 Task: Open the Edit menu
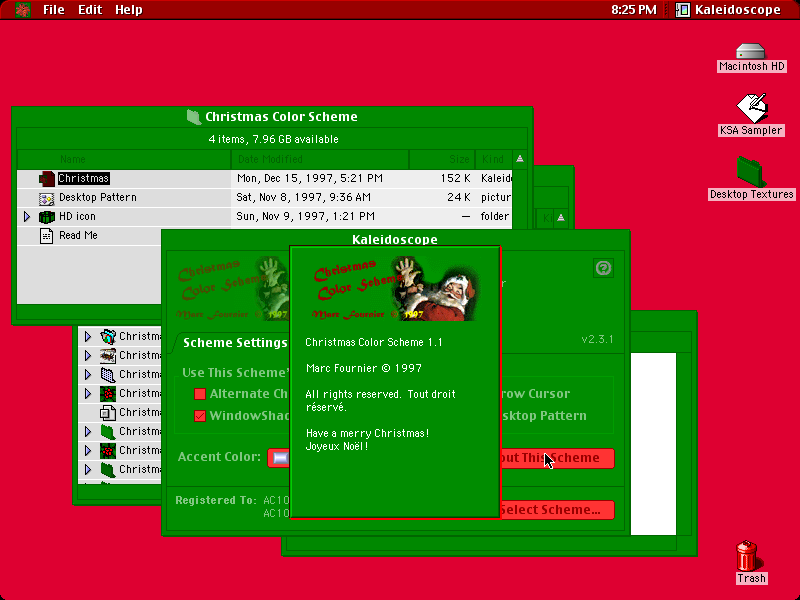click(90, 10)
